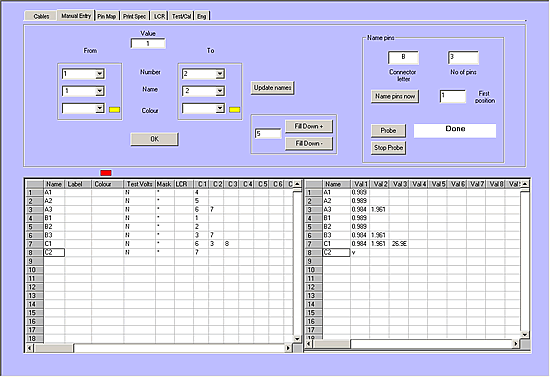Select the A1 name cell in left table
This screenshot has height=377, width=550.
coord(54,192)
